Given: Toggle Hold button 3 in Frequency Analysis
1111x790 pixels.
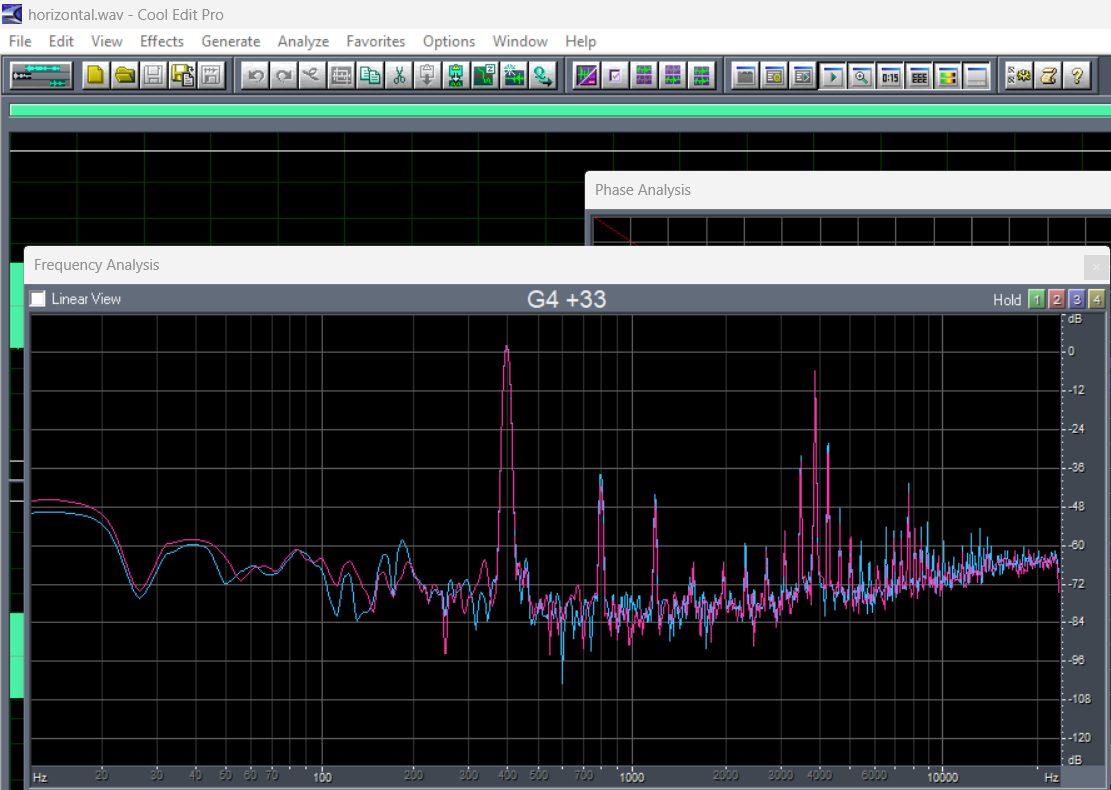Looking at the screenshot, I should pos(1076,299).
